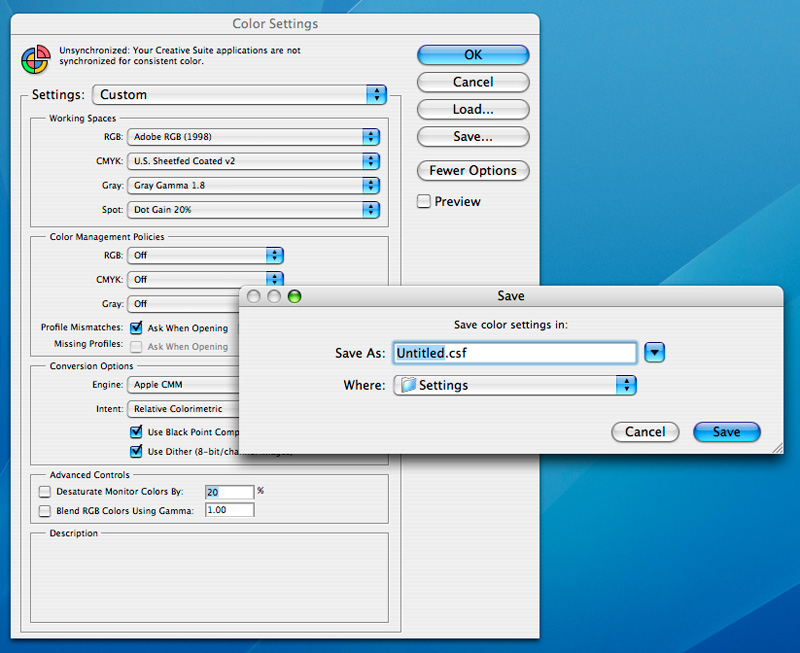Screen dimensions: 800x653
Task: Click Cancel in the Save dialog
Action: [x=645, y=432]
